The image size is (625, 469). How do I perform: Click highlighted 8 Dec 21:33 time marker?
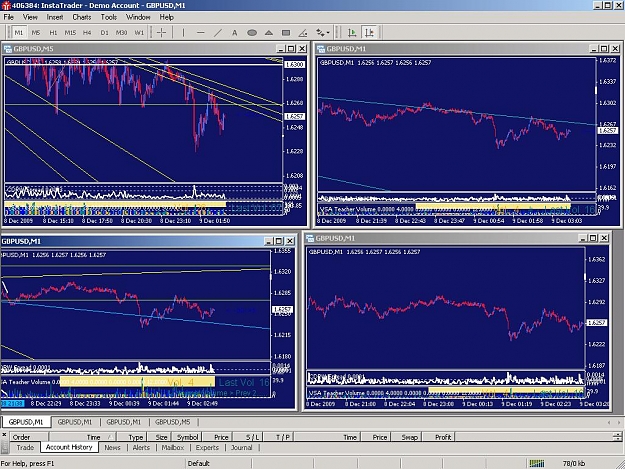pyautogui.click(x=12, y=404)
